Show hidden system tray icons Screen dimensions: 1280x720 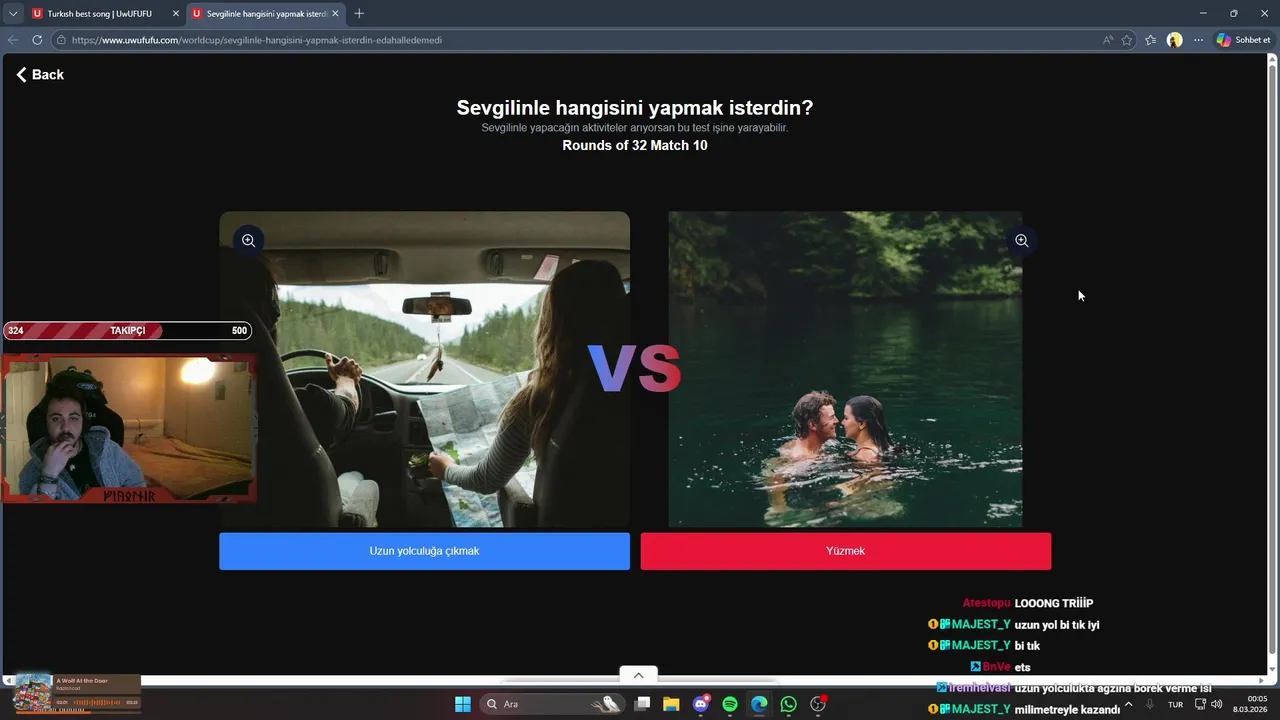pyautogui.click(x=1129, y=704)
